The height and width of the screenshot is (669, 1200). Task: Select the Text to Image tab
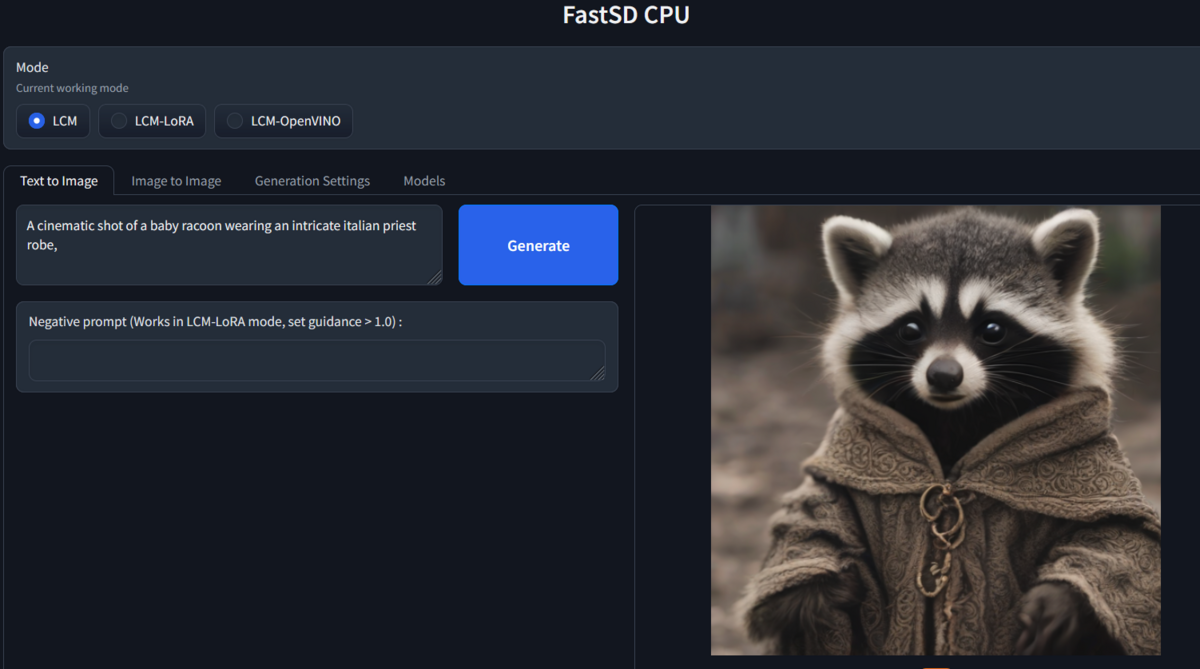[59, 181]
